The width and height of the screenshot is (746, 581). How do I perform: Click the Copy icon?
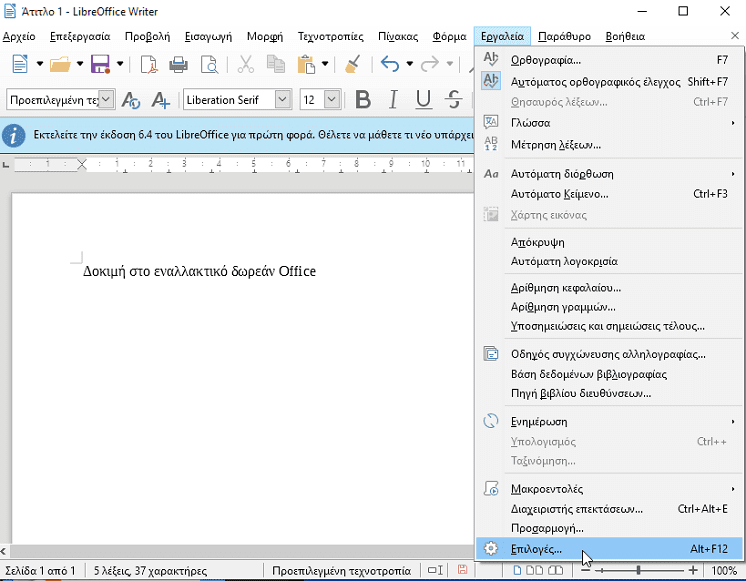tap(275, 64)
